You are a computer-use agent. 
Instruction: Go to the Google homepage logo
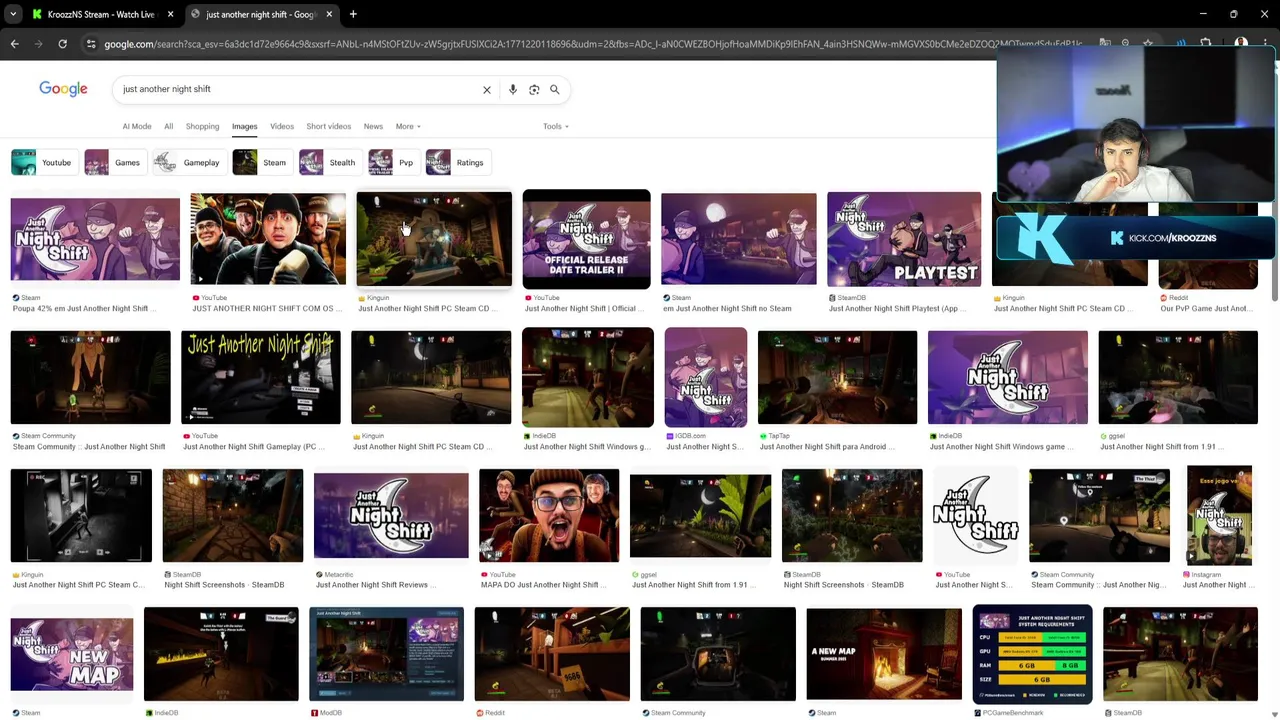pyautogui.click(x=63, y=89)
